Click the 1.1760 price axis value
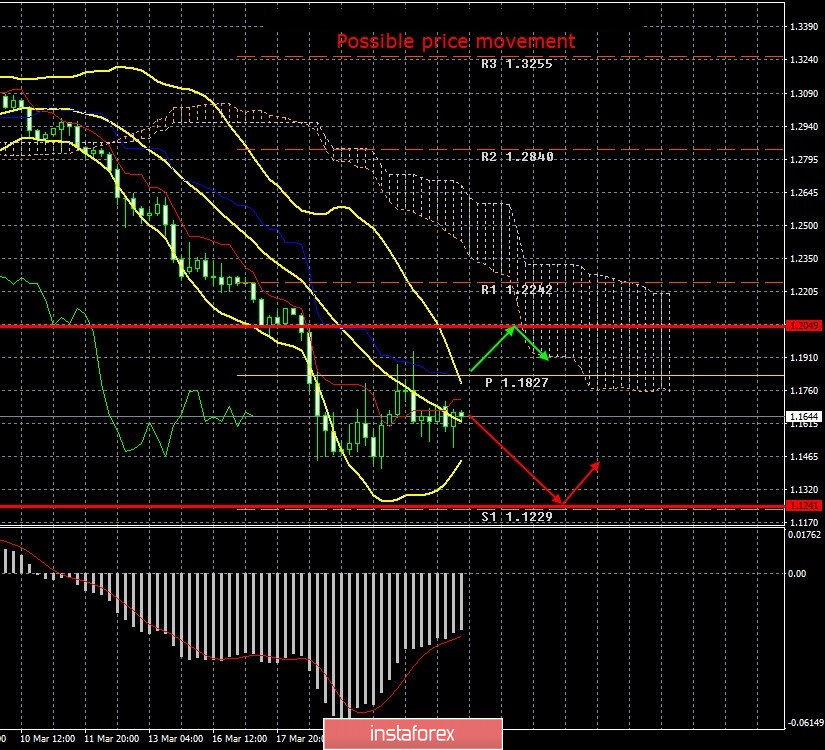Viewport: 825px width, 750px height. pyautogui.click(x=804, y=391)
